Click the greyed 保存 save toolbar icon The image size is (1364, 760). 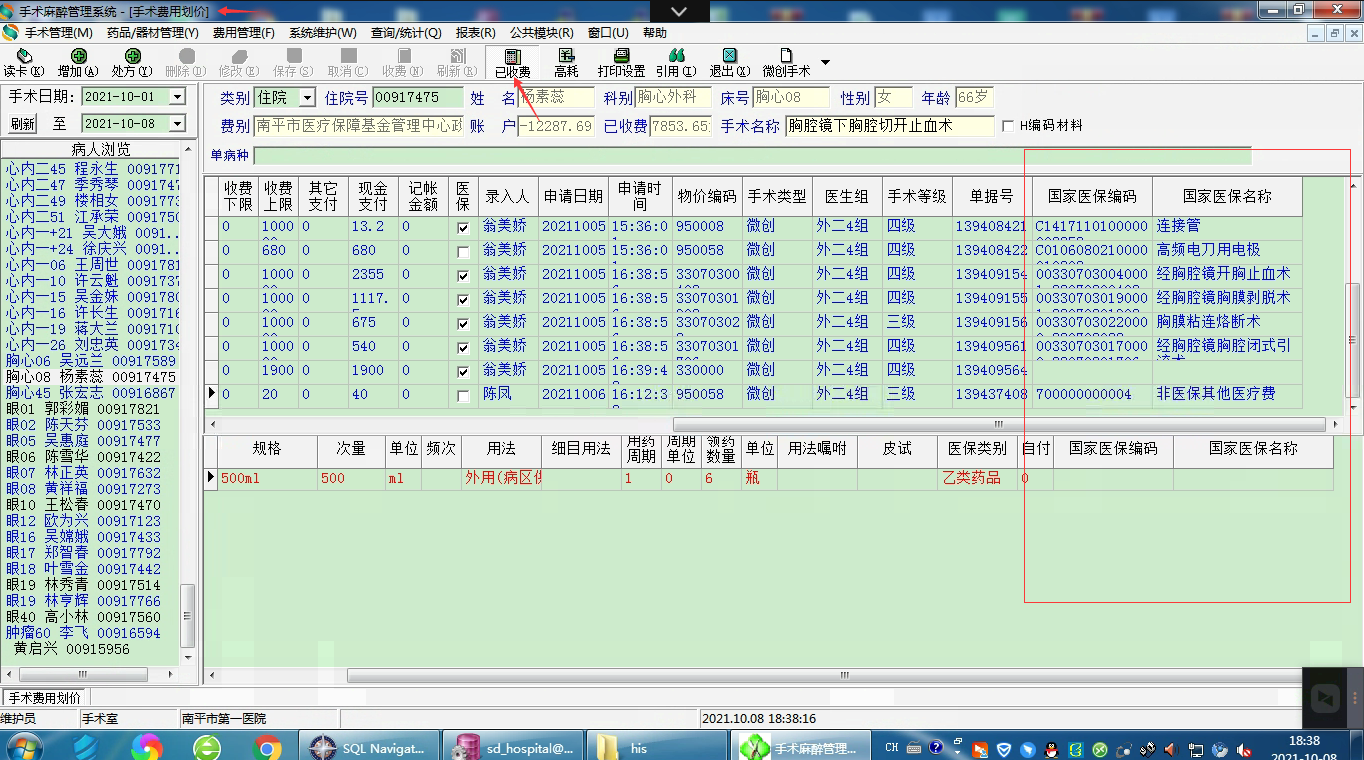[294, 63]
